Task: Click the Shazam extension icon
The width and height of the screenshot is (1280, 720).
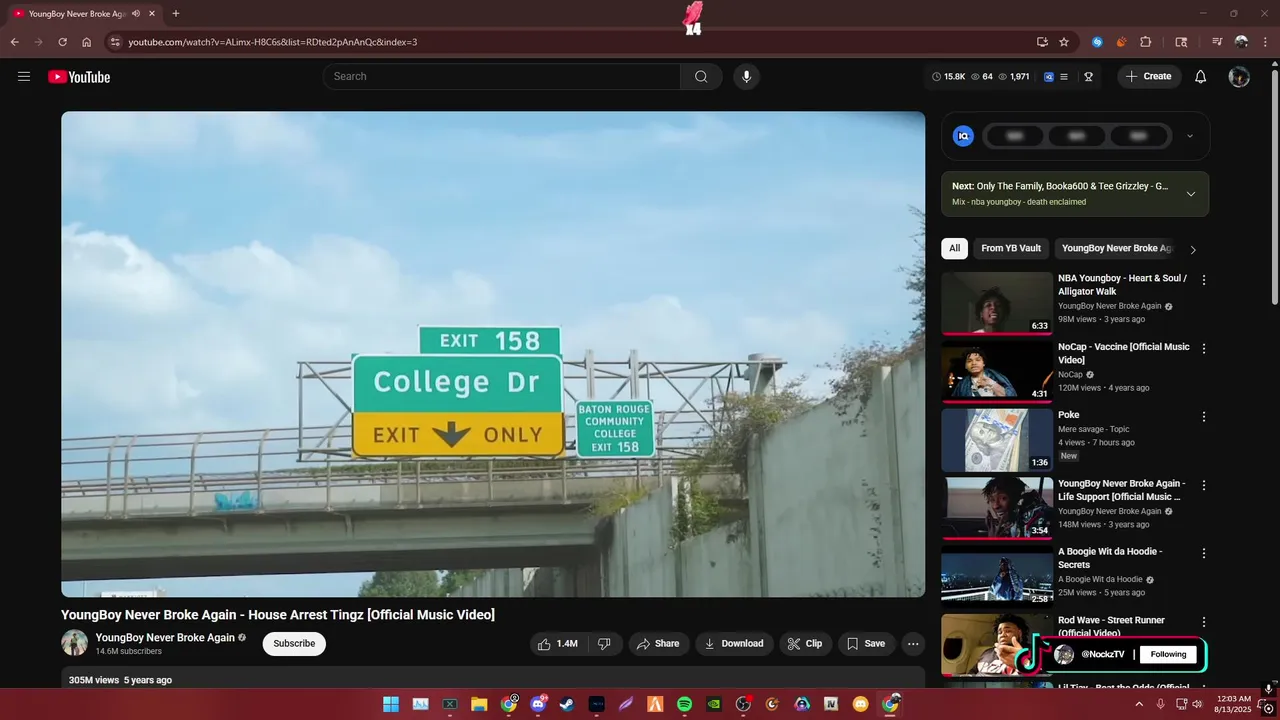Action: click(1097, 42)
